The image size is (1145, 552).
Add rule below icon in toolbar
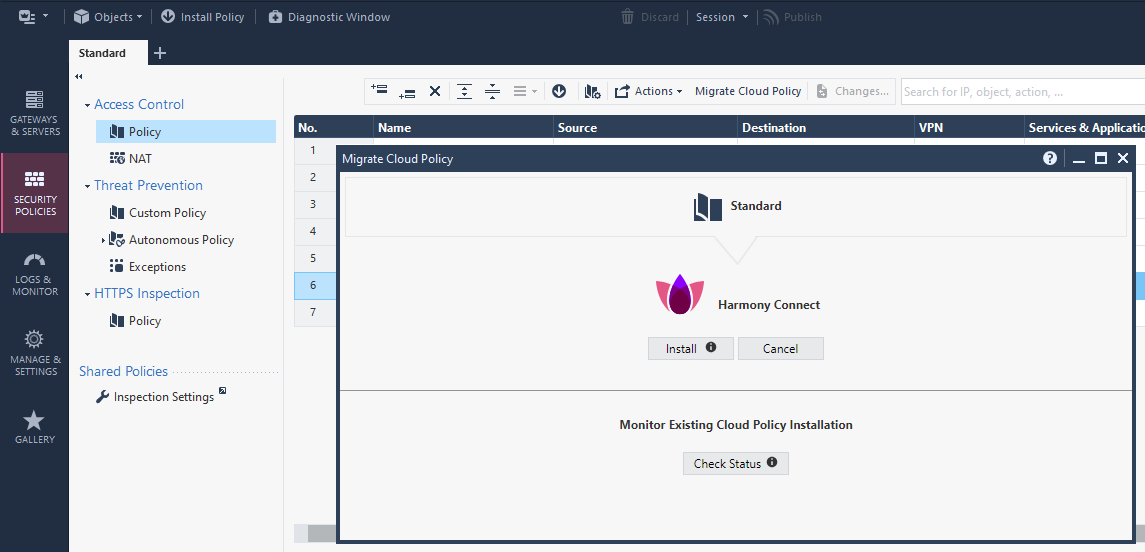tap(407, 93)
